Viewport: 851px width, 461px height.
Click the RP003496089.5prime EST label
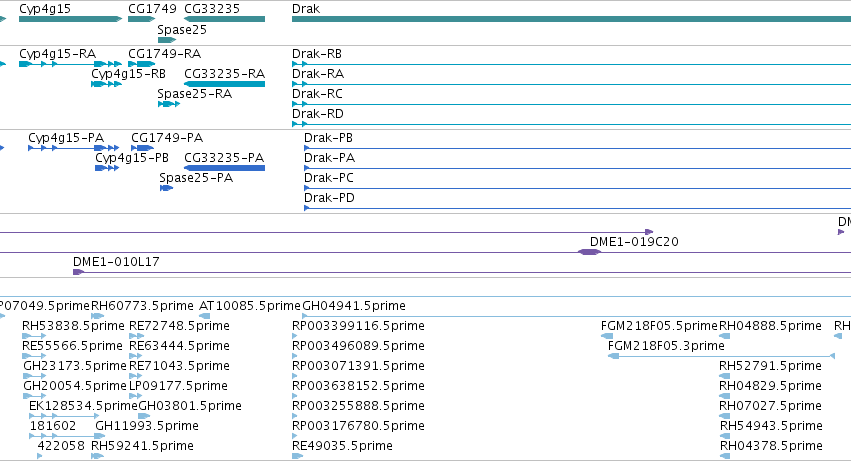coord(358,346)
